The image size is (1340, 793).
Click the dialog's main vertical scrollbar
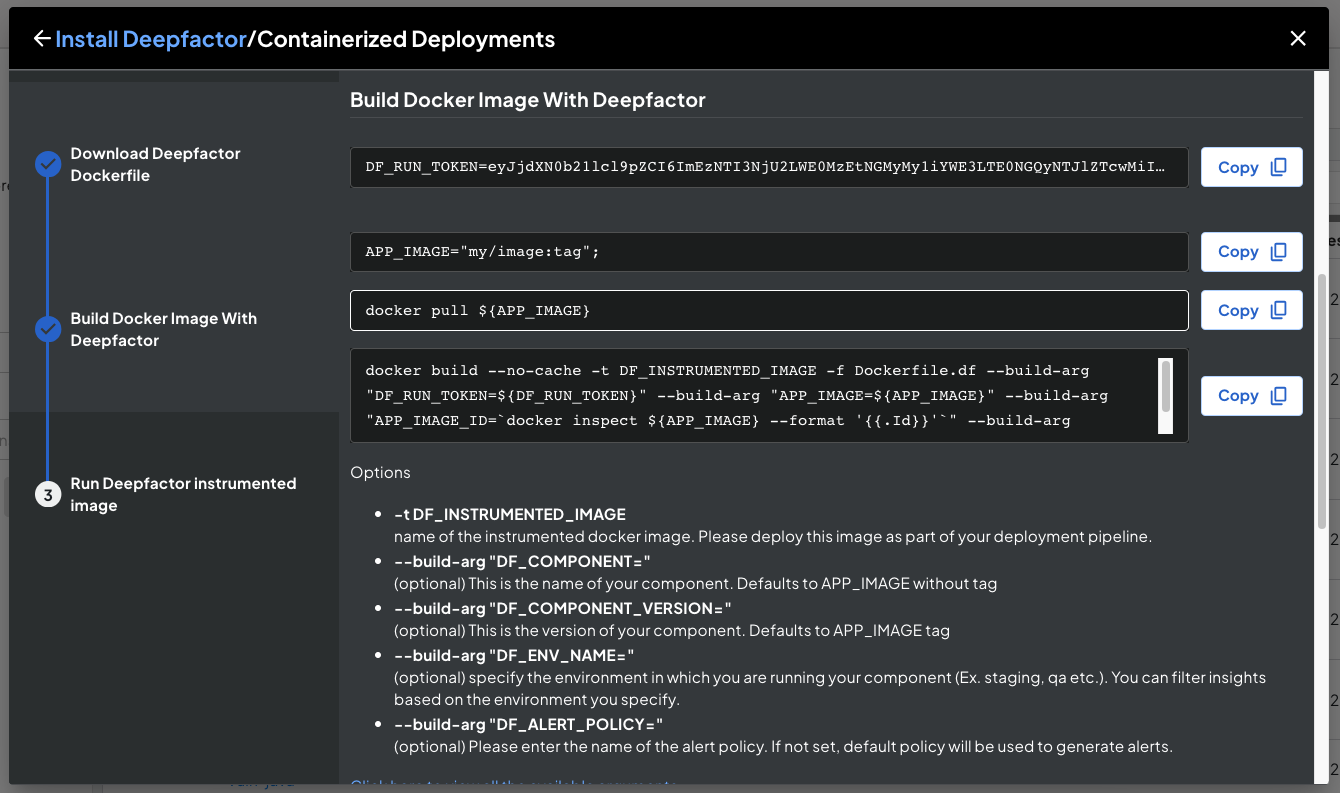[x=1322, y=400]
